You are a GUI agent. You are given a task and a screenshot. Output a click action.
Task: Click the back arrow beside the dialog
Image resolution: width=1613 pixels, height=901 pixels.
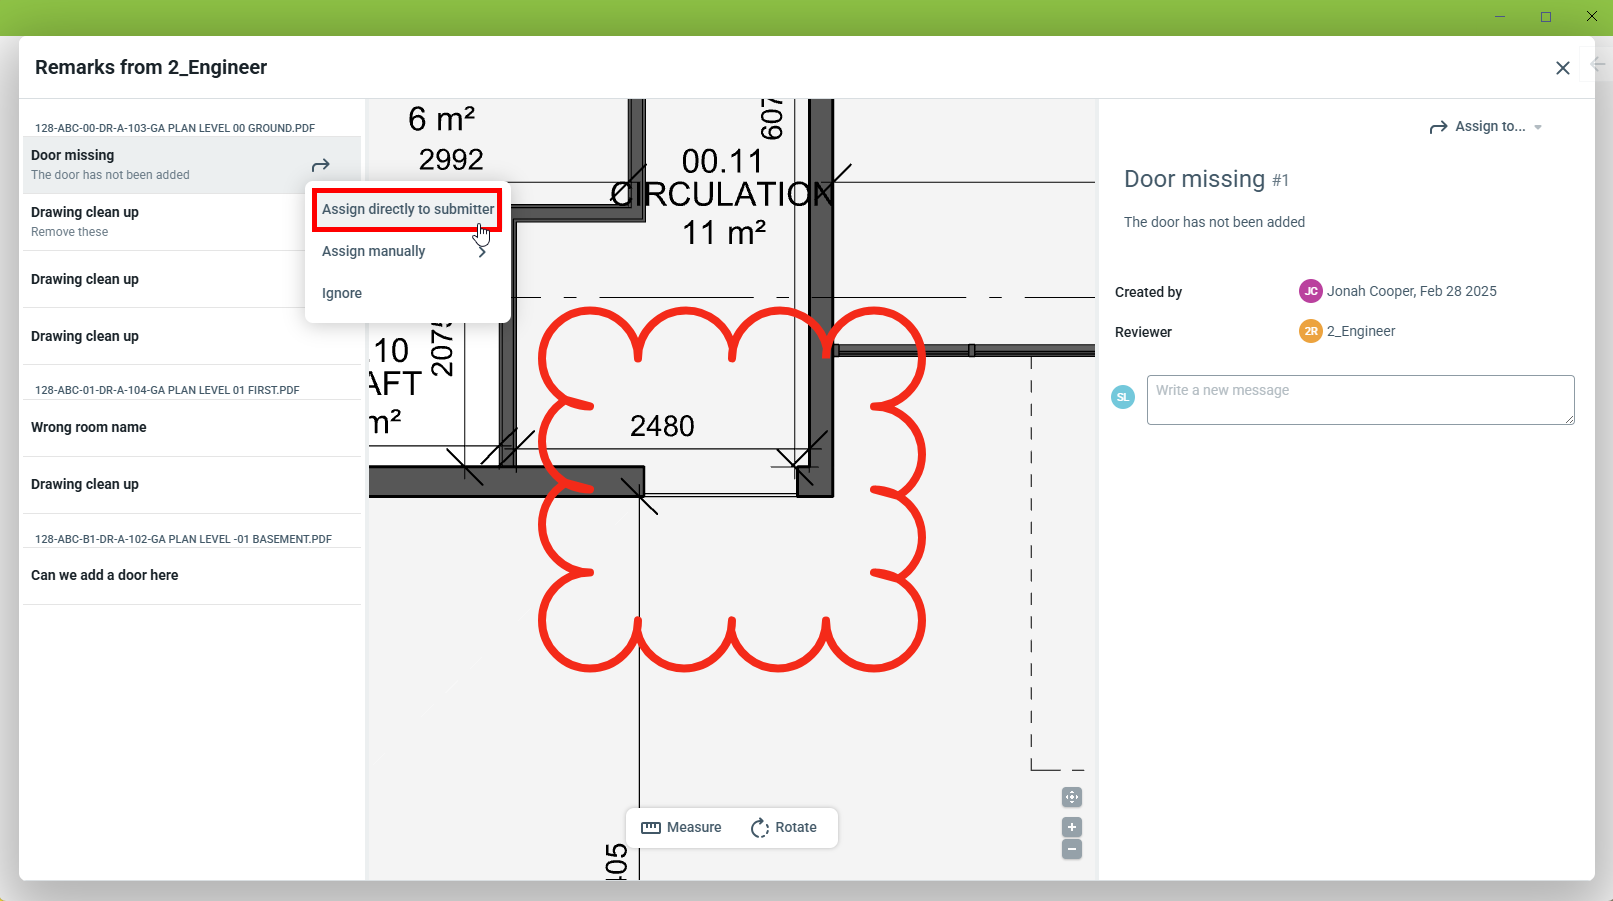[1598, 64]
